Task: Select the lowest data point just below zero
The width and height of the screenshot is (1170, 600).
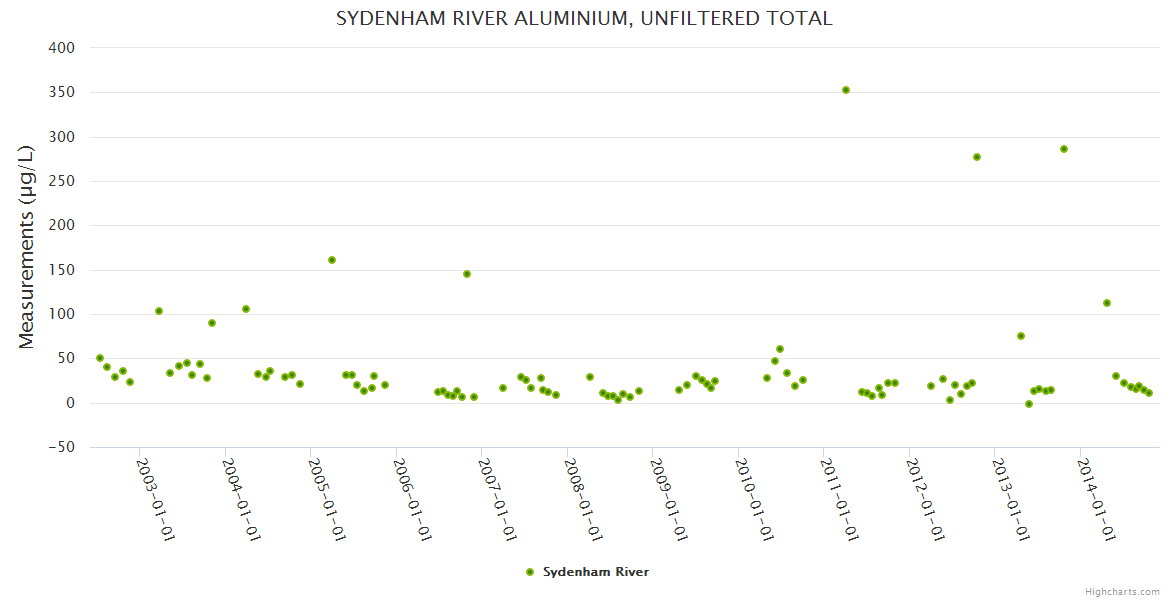Action: point(1029,404)
